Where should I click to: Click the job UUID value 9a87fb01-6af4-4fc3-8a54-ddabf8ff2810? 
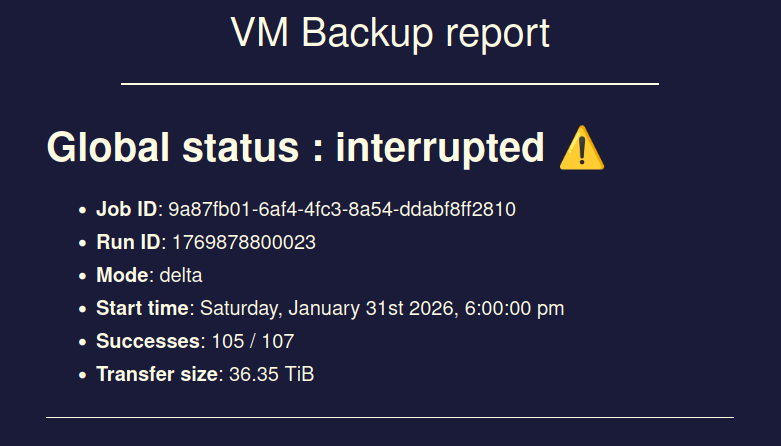tap(342, 209)
